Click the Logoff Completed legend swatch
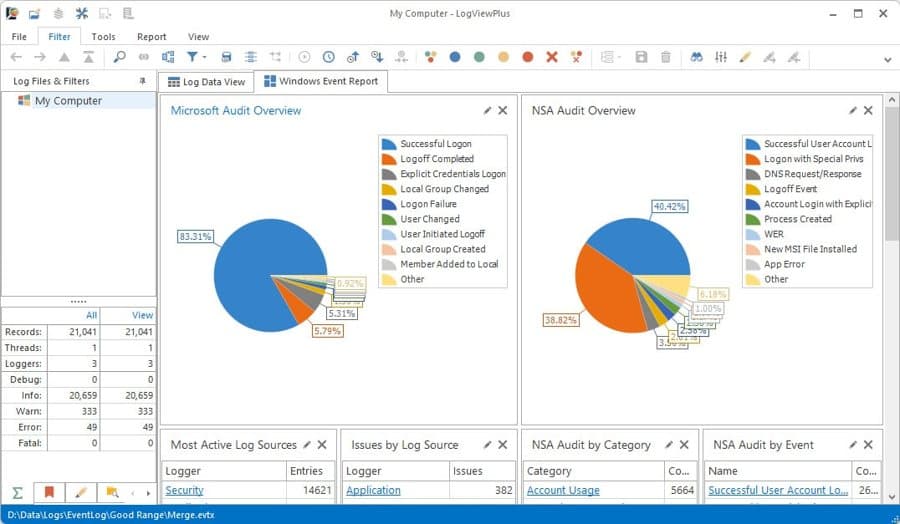This screenshot has height=524, width=900. pos(389,159)
